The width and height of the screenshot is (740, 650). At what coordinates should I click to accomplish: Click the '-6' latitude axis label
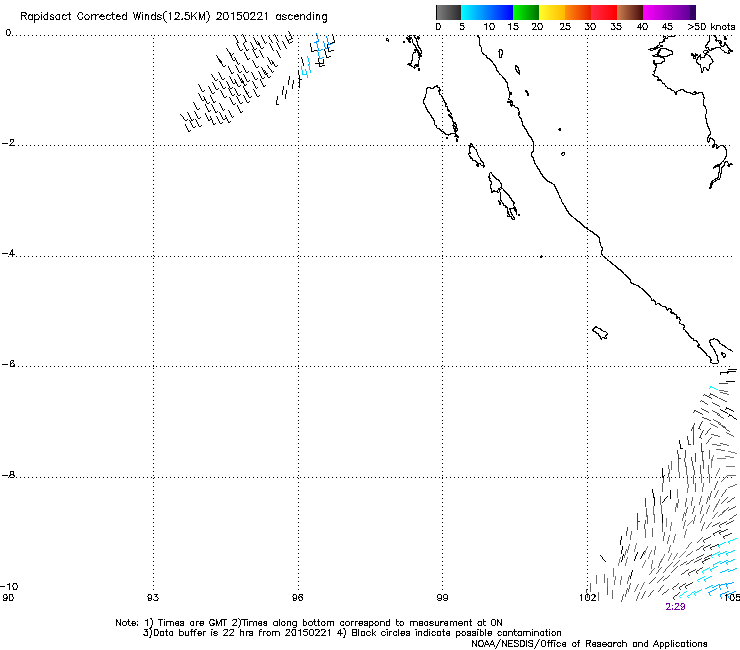(x=9, y=364)
